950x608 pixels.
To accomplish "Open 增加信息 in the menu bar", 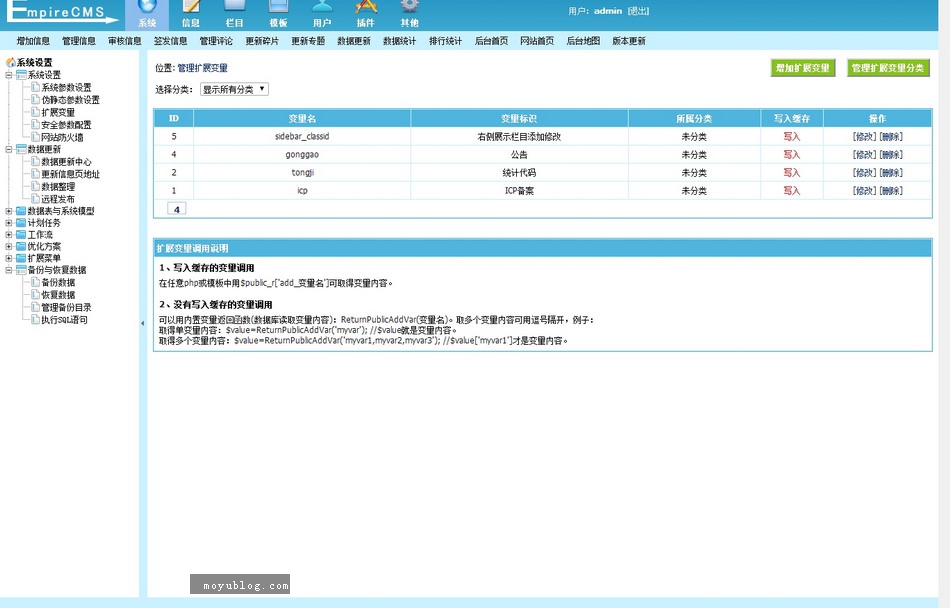I will pyautogui.click(x=33, y=41).
